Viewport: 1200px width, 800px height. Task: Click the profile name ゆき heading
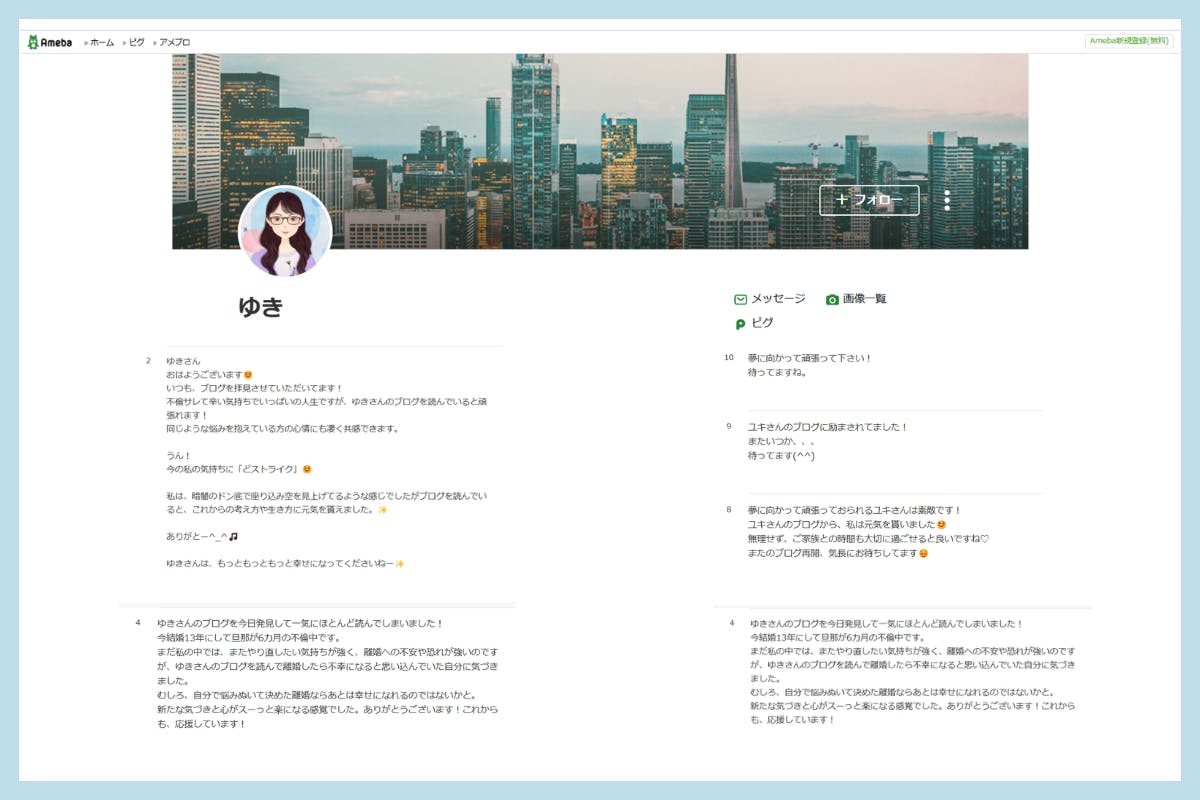coord(261,307)
